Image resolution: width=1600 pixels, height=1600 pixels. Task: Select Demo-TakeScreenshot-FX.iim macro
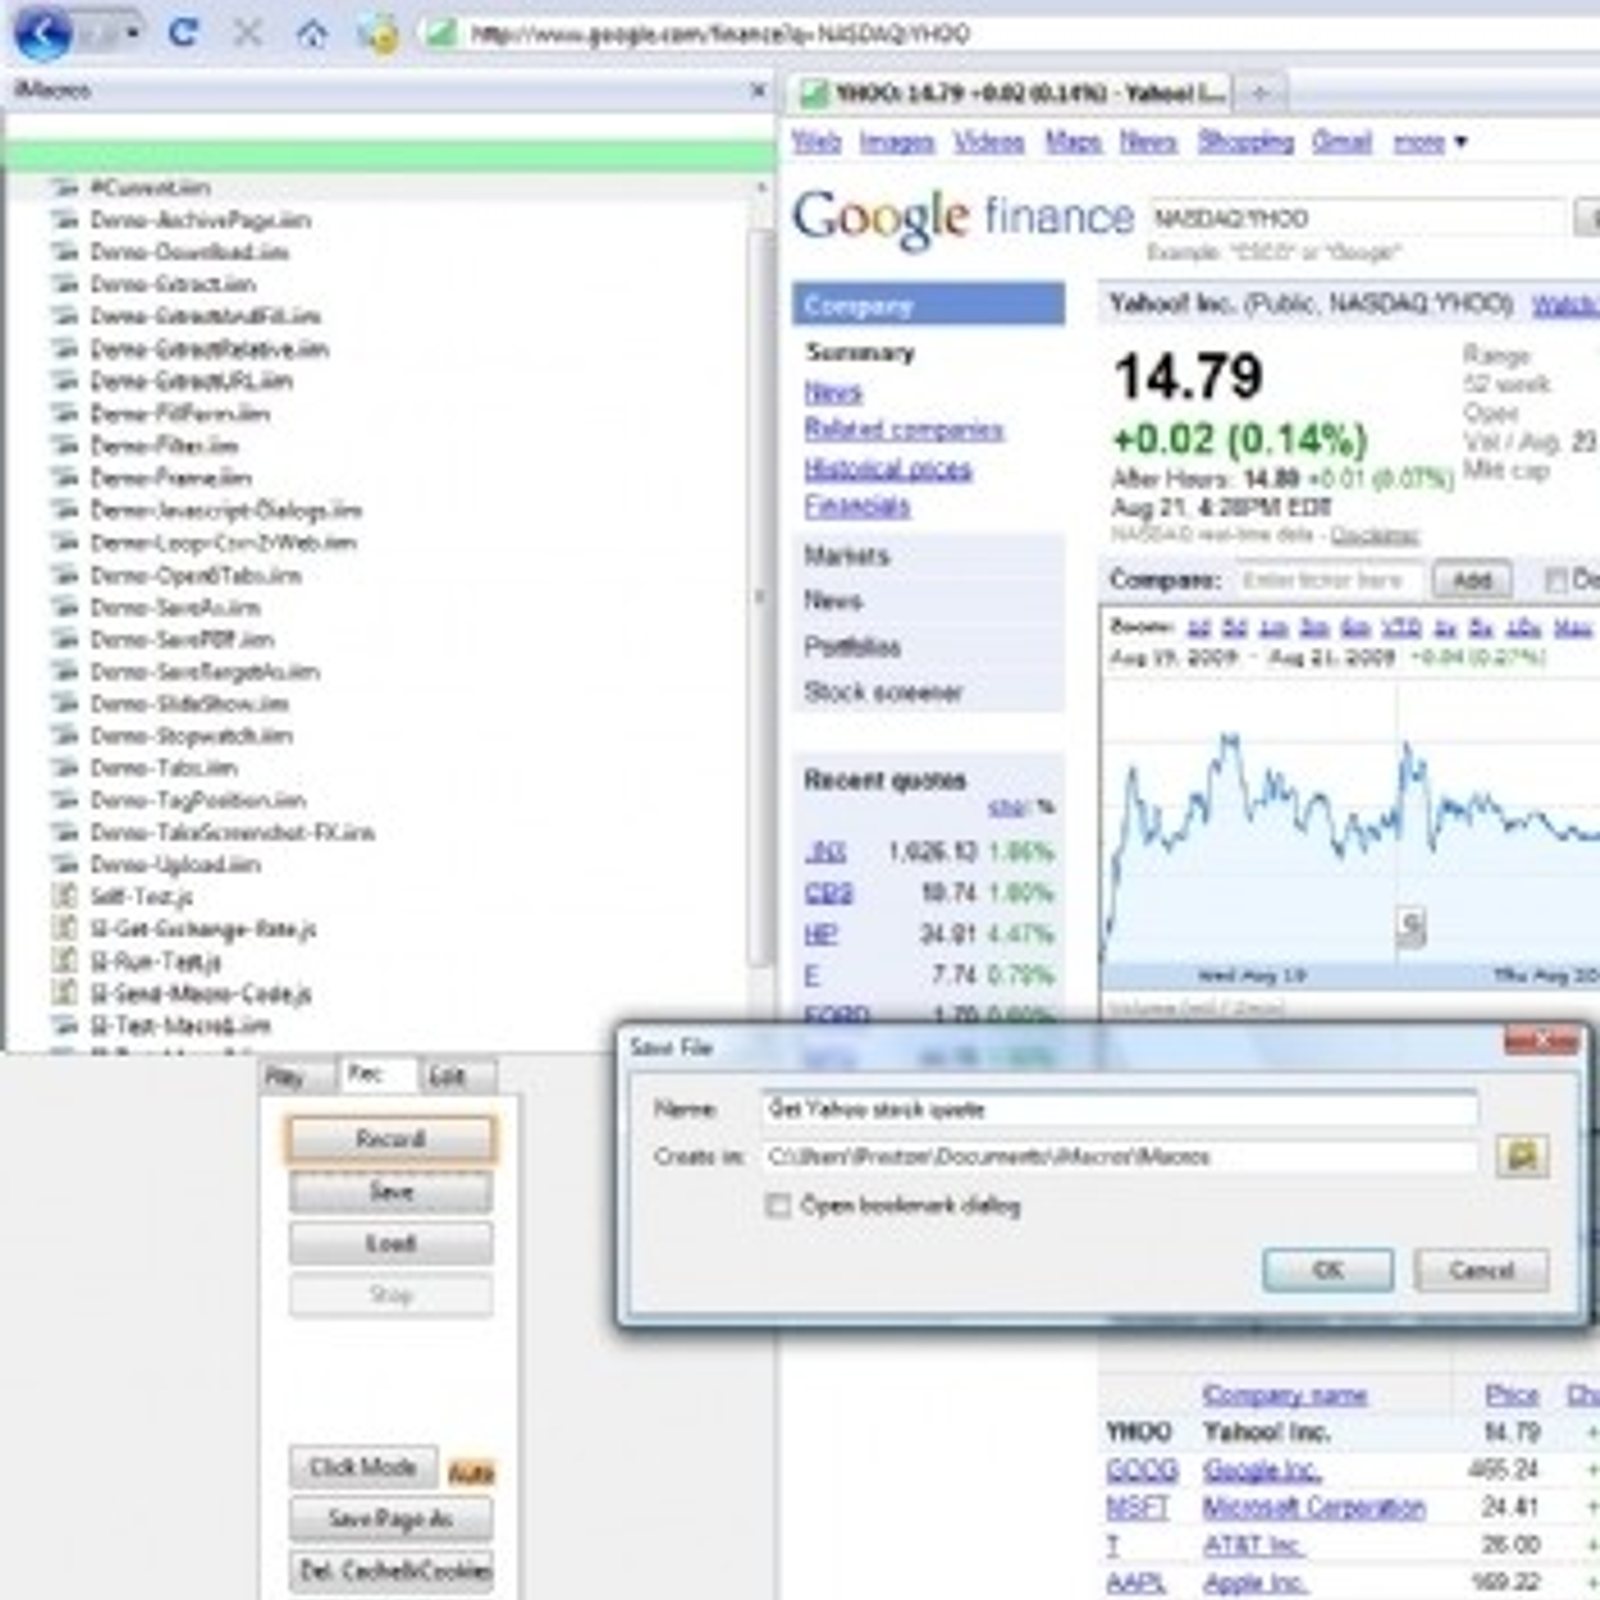pos(232,832)
